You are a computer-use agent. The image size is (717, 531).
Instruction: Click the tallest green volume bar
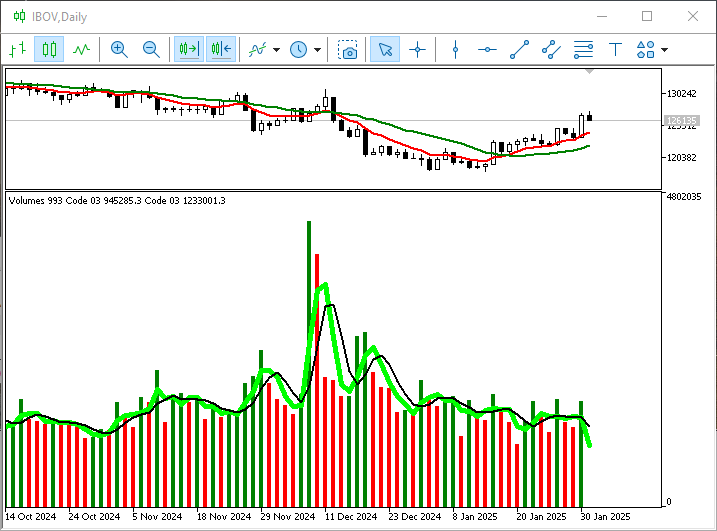tap(309, 364)
